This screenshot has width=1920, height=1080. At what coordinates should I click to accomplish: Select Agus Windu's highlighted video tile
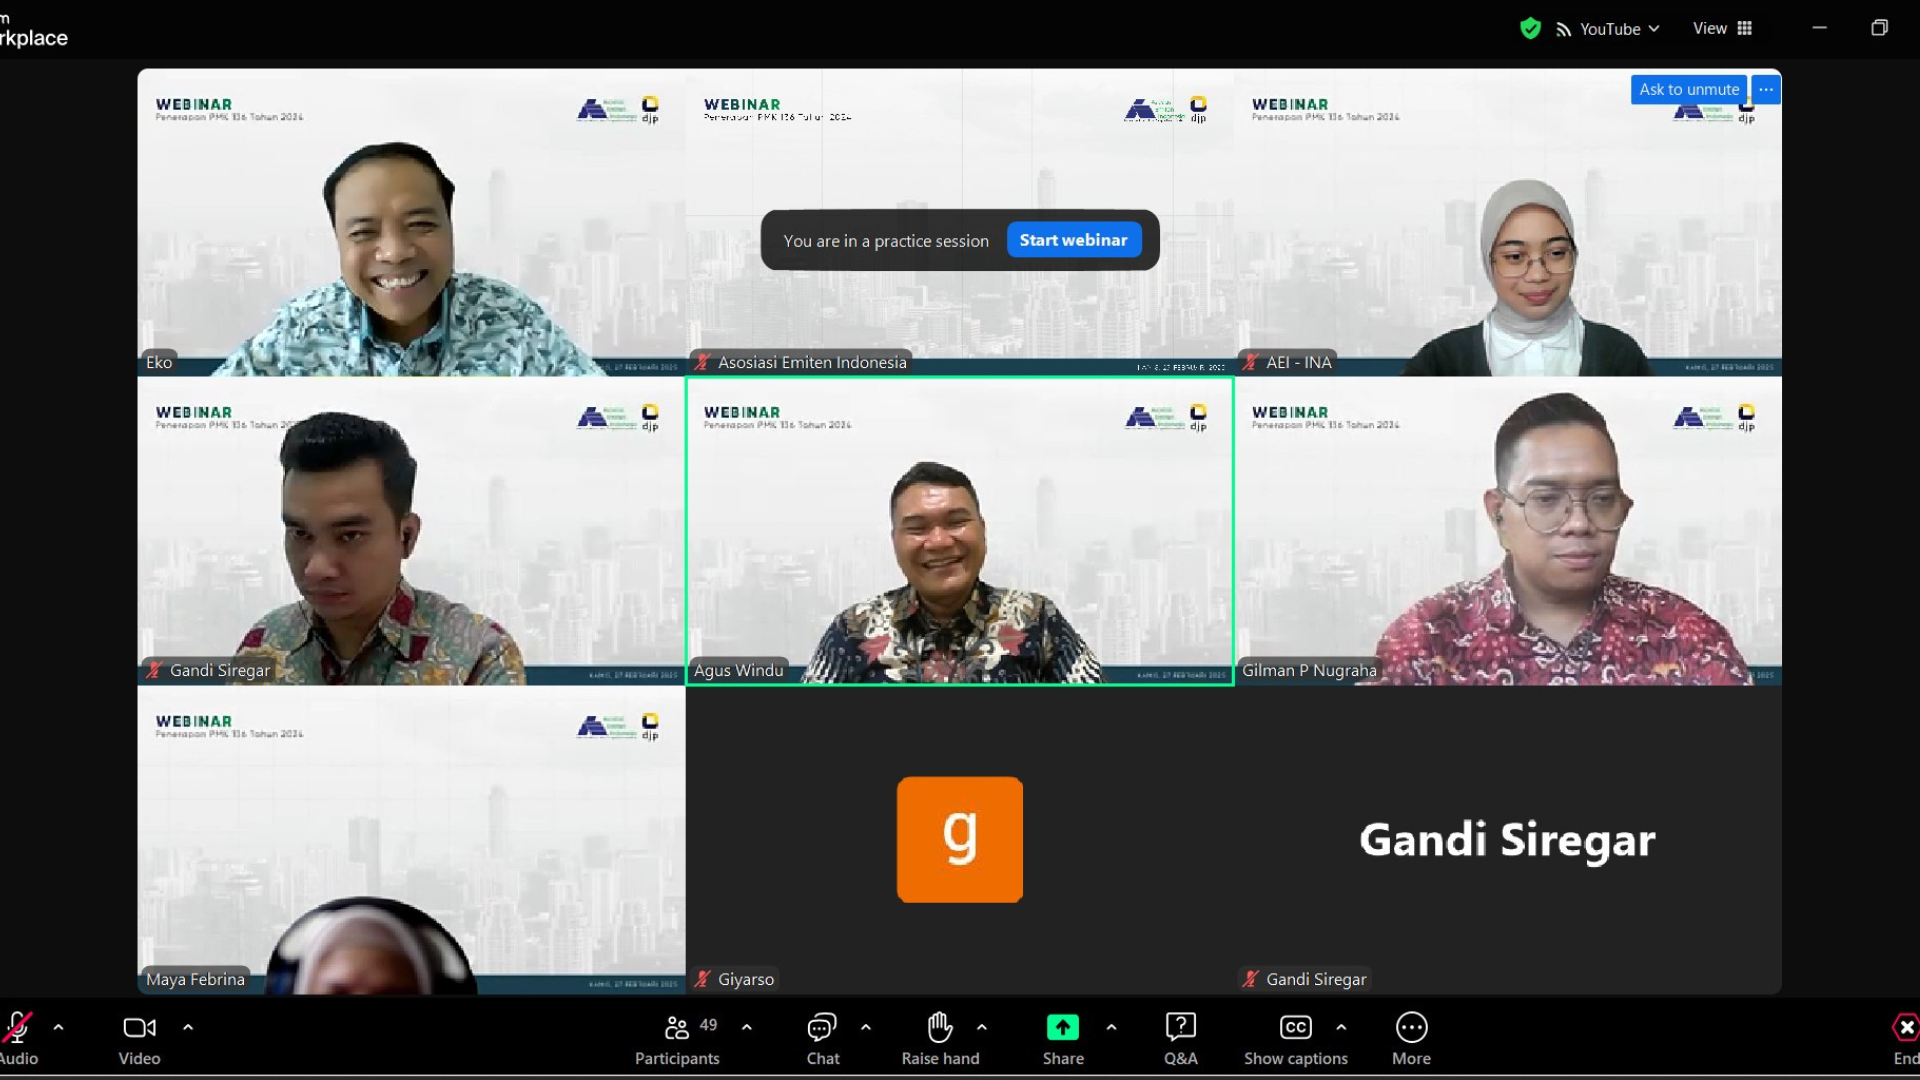(960, 531)
